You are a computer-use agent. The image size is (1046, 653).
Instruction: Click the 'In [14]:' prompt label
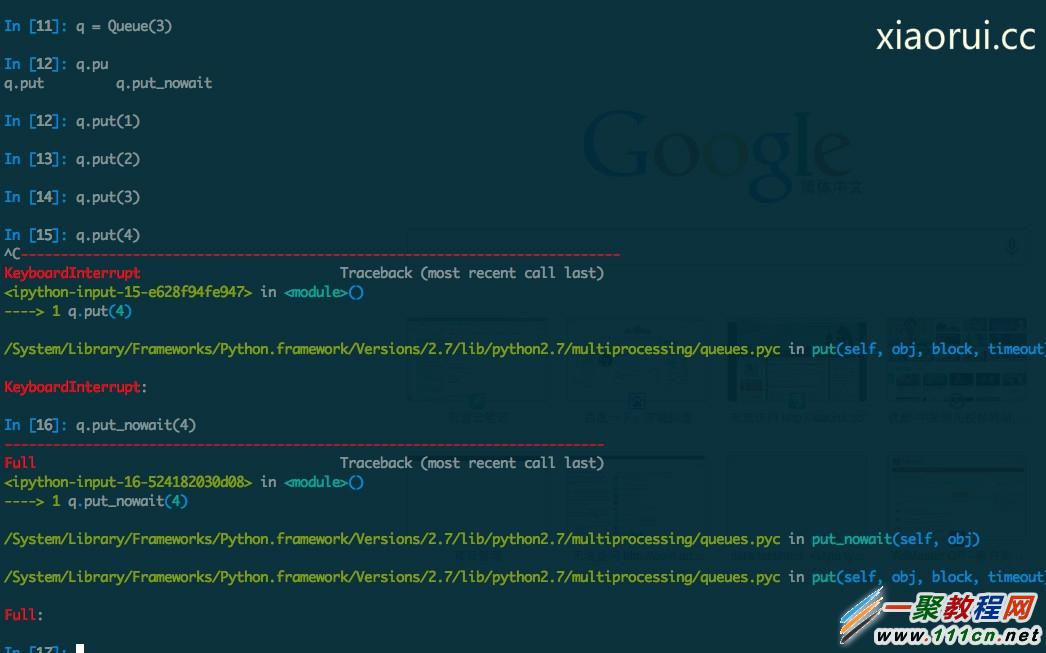click(35, 197)
